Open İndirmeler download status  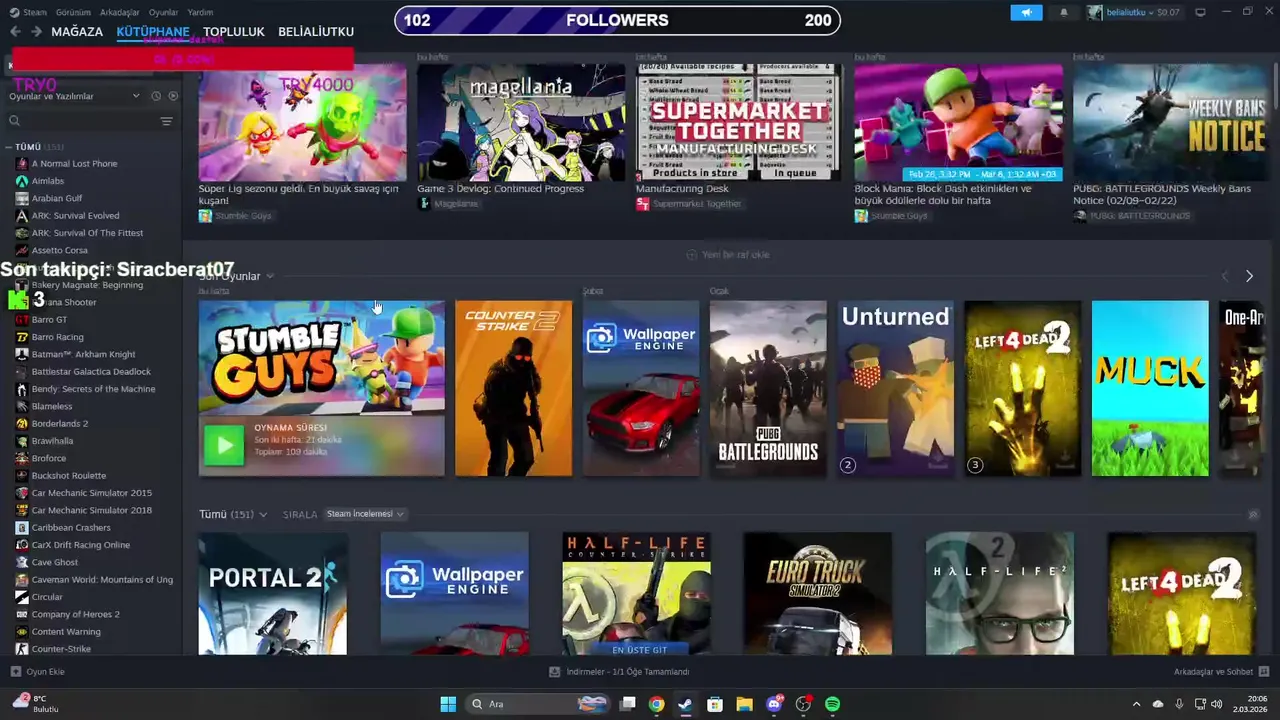(619, 672)
